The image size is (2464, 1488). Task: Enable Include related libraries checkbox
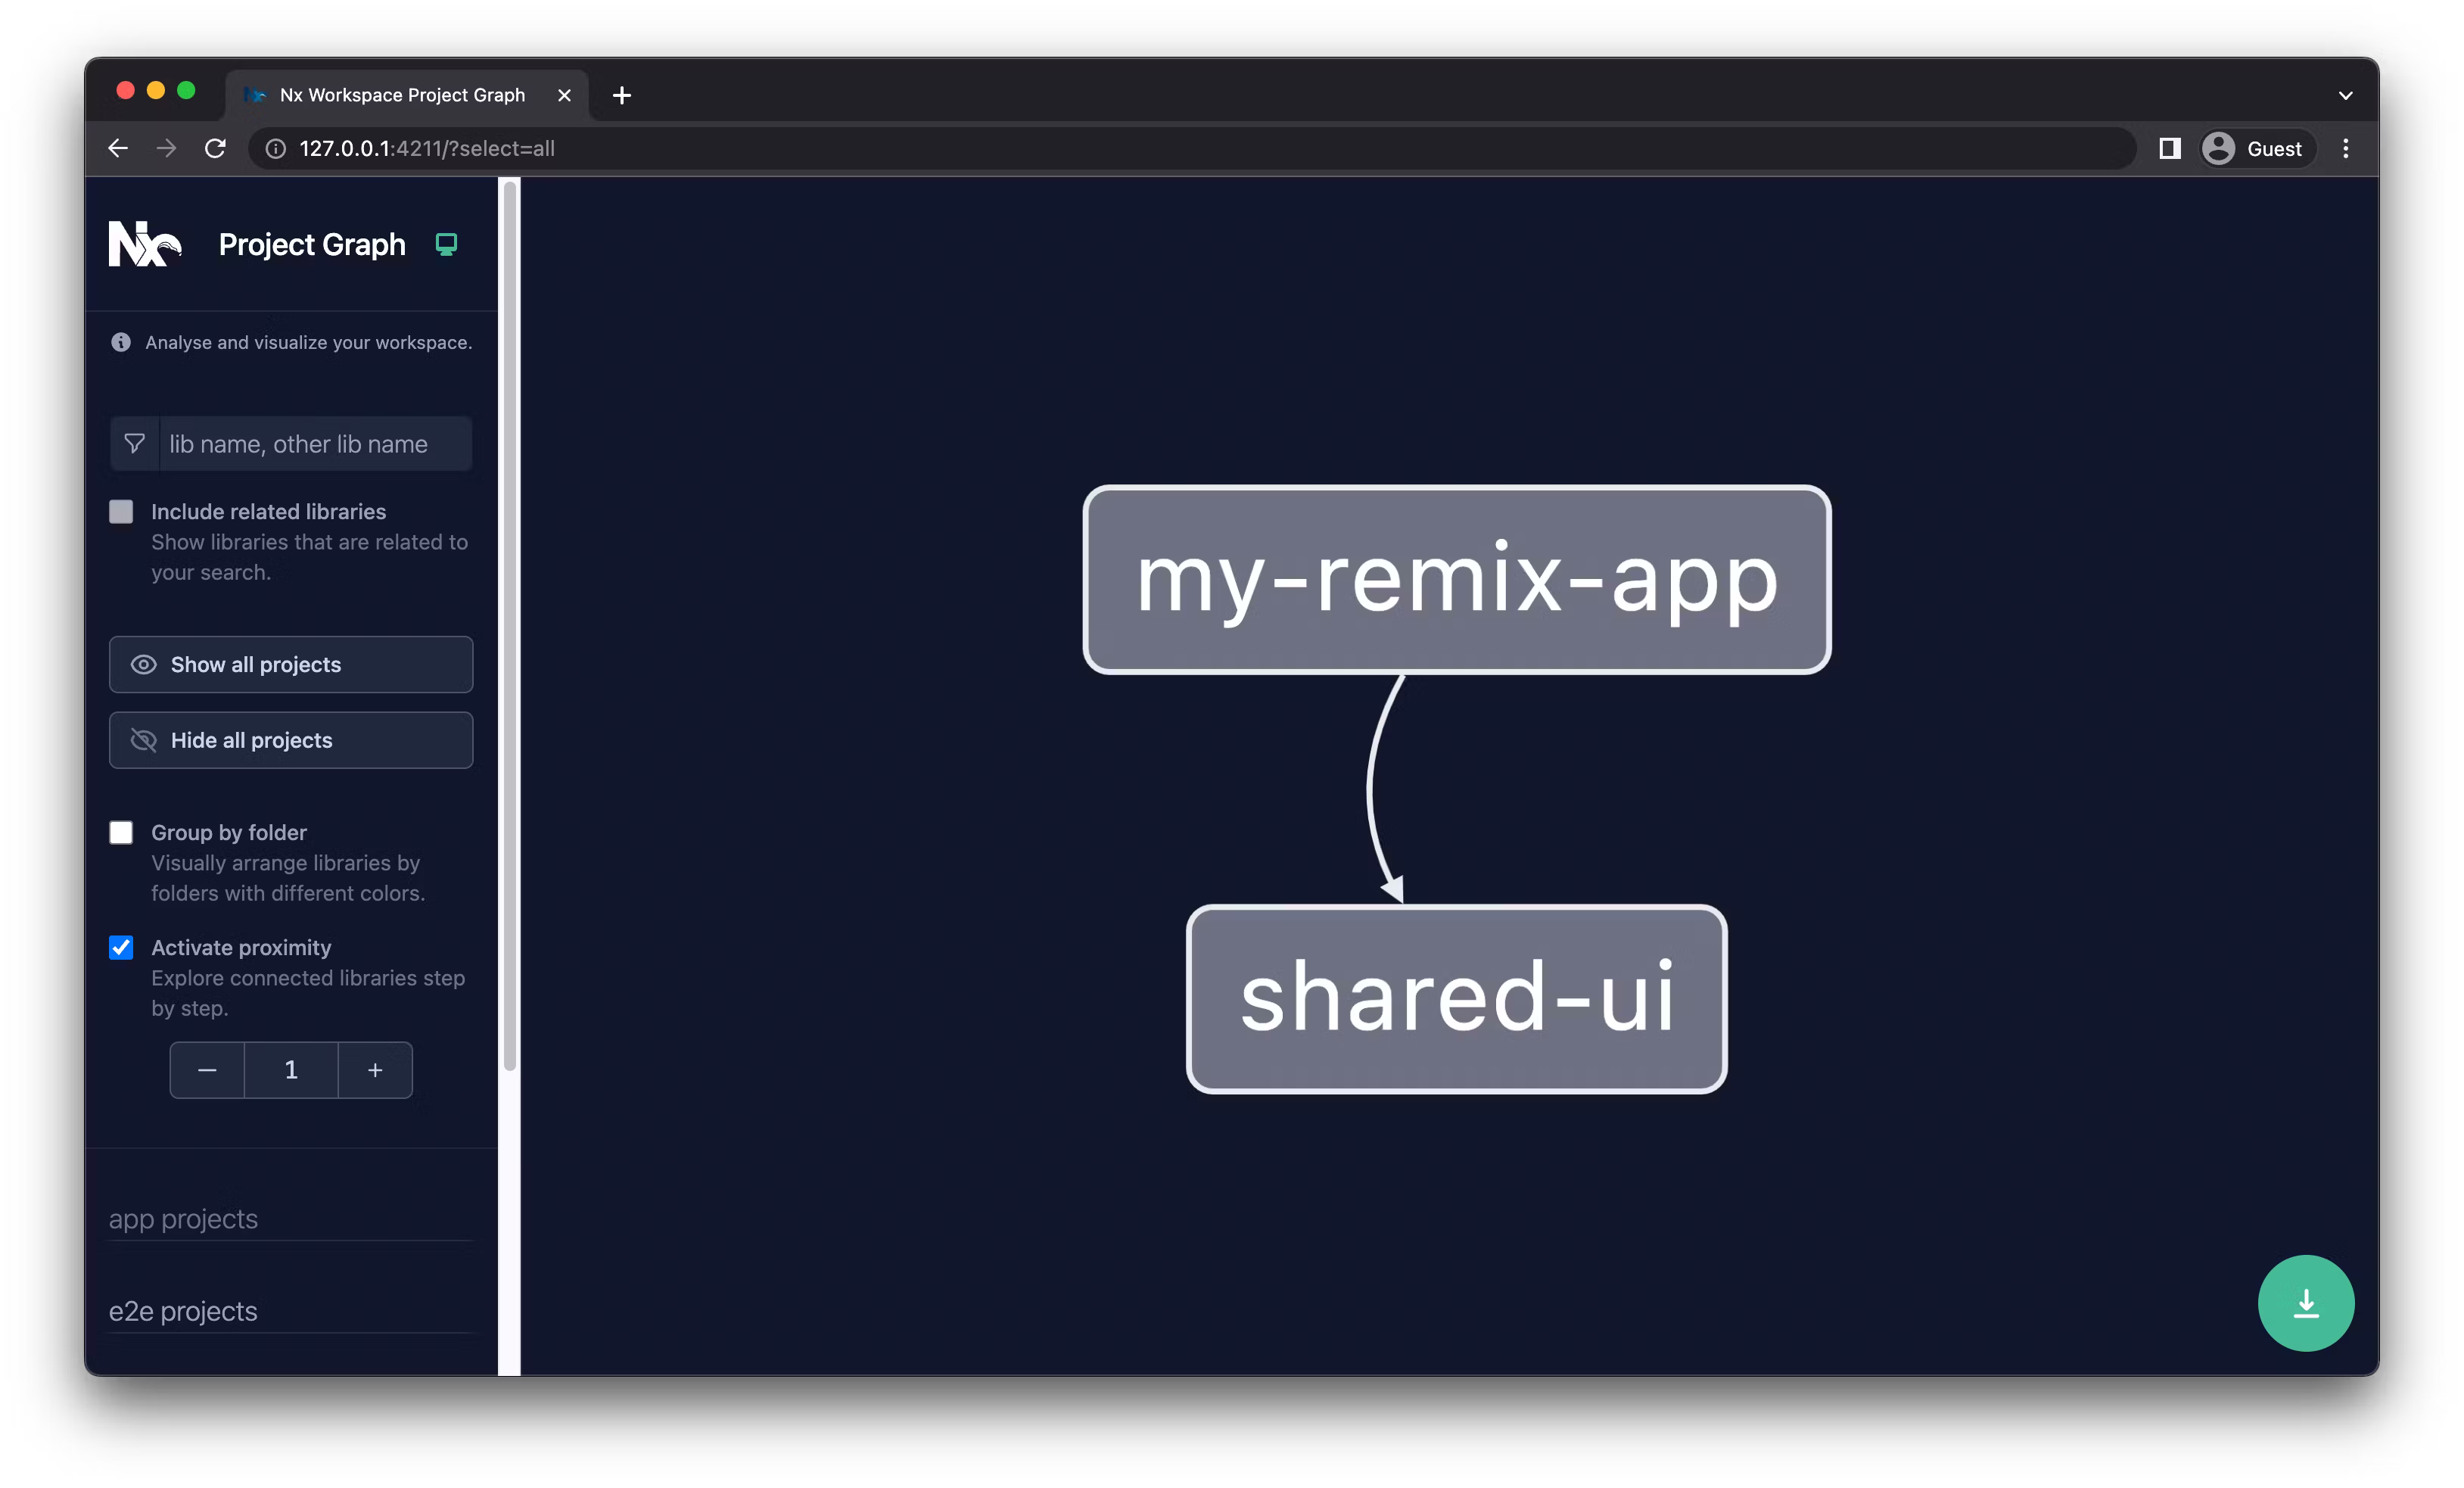(121, 512)
